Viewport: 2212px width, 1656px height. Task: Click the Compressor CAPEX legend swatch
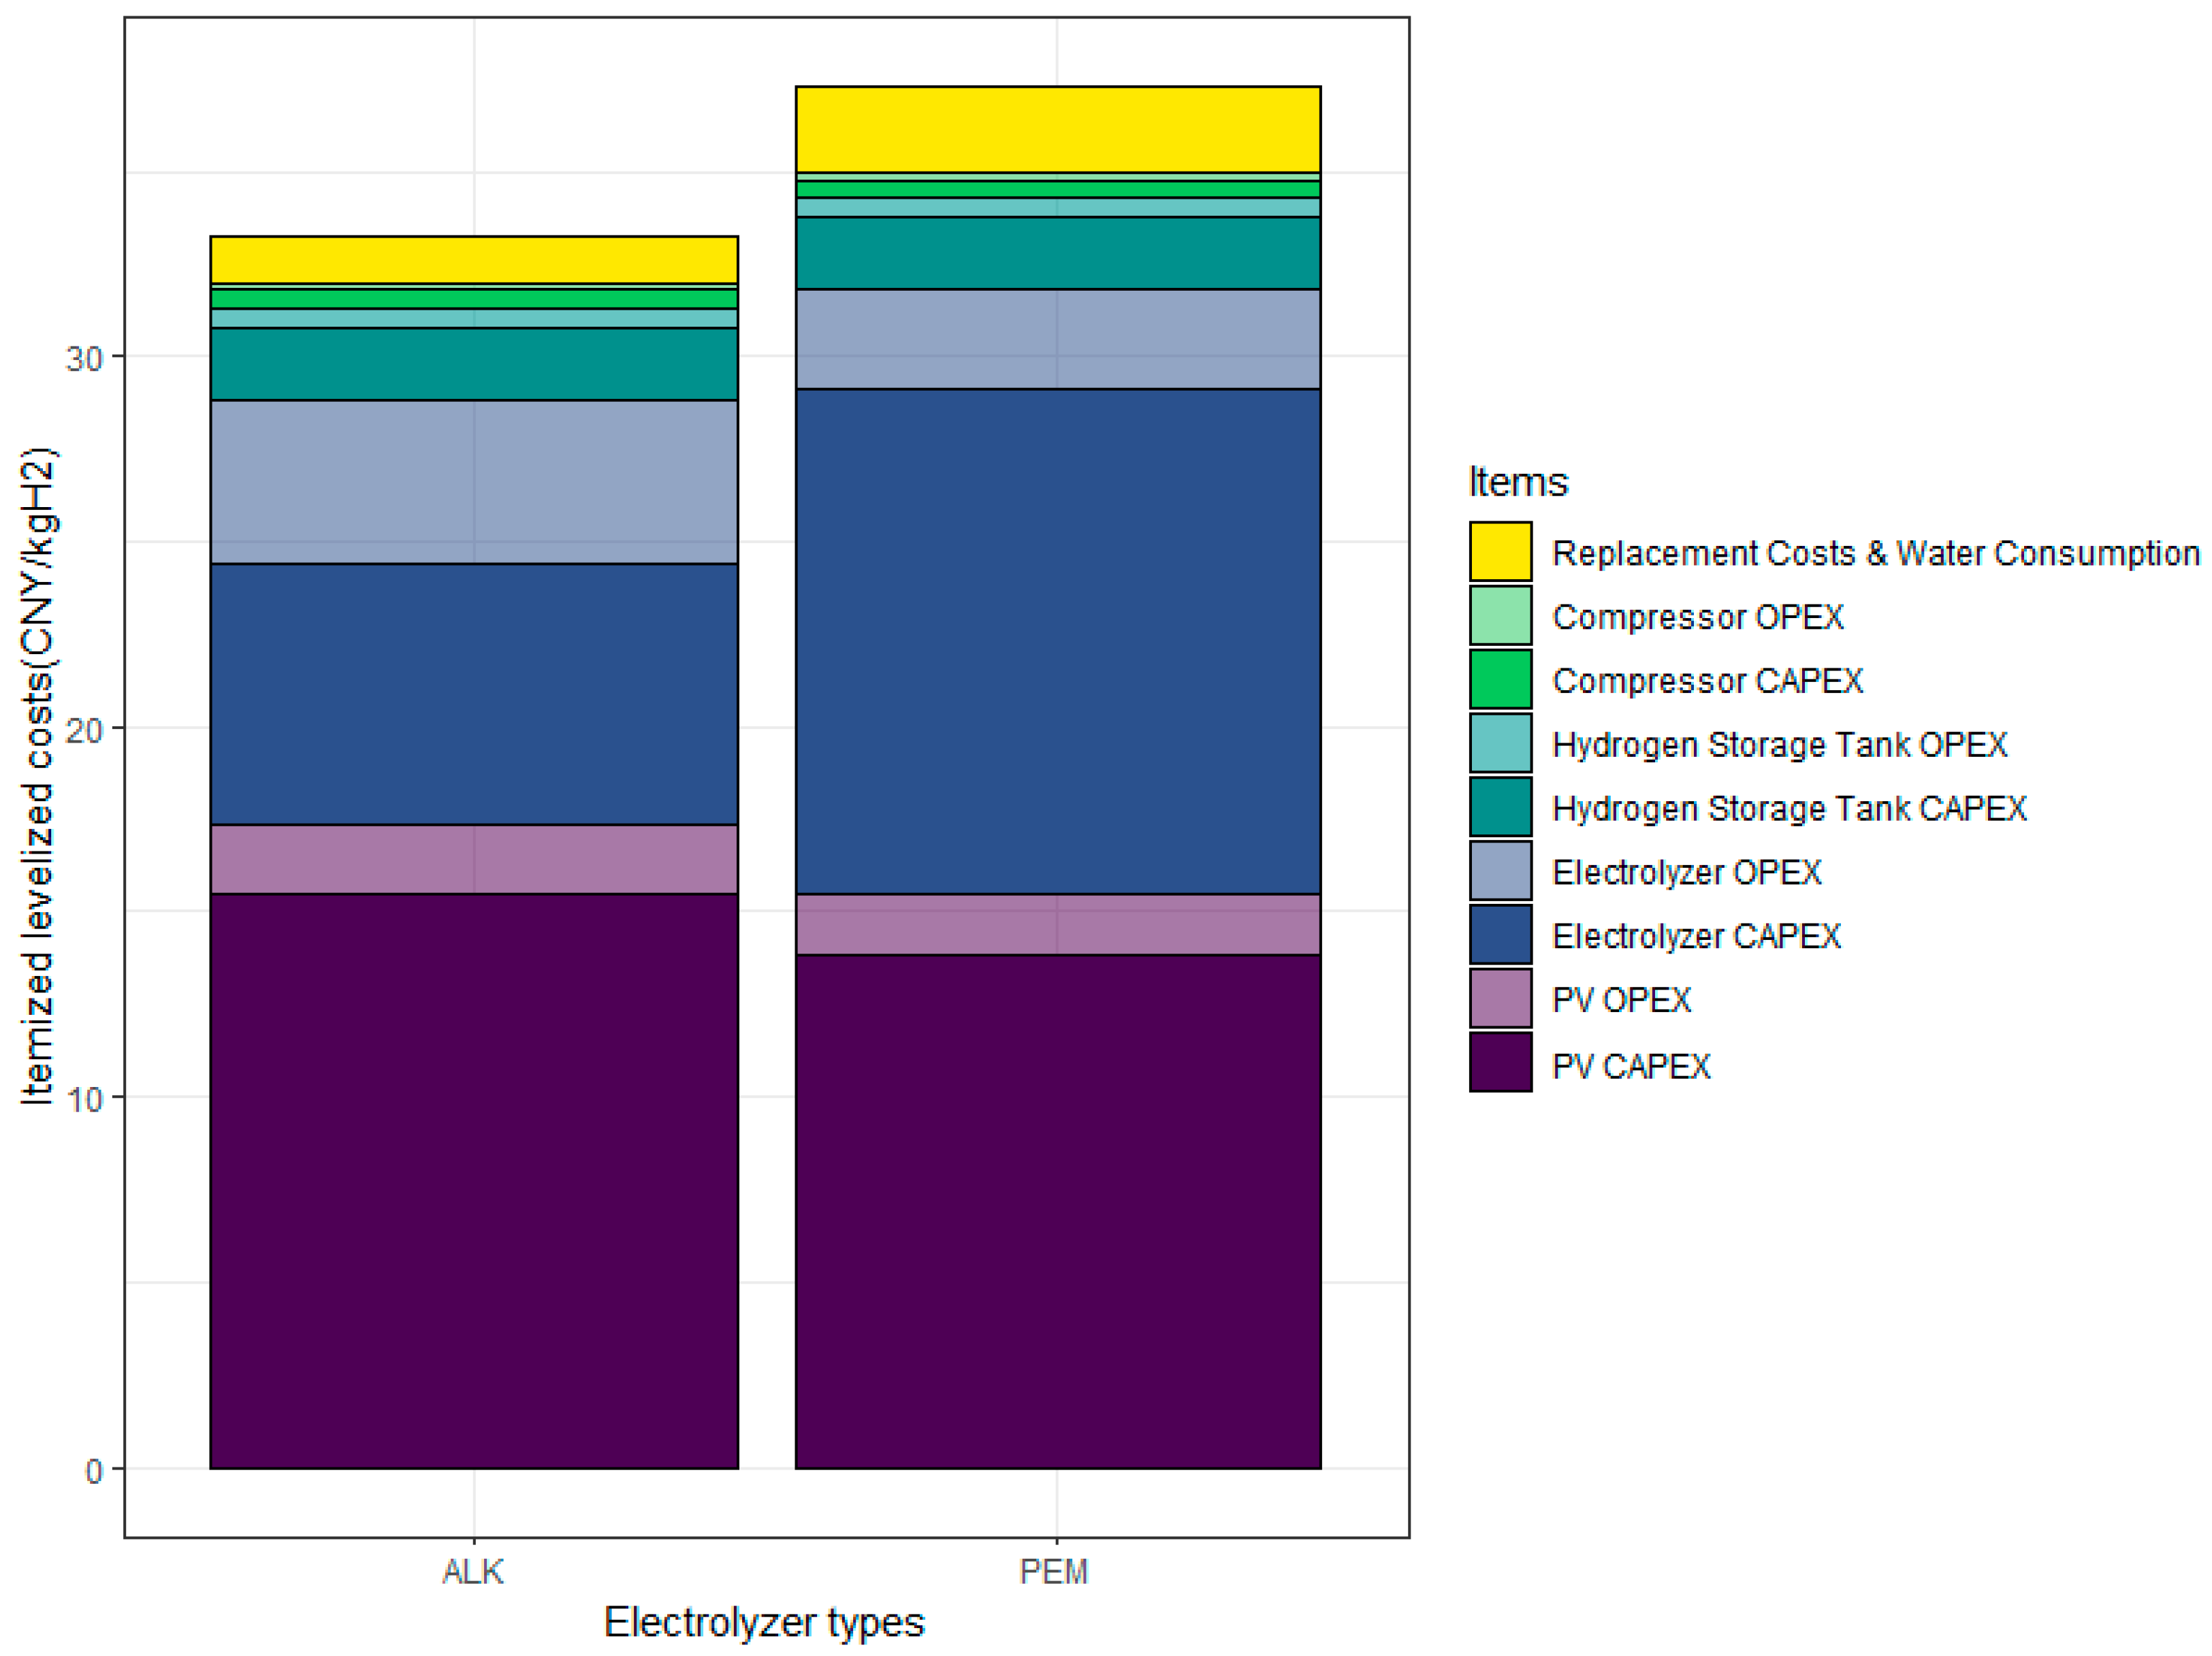1500,679
